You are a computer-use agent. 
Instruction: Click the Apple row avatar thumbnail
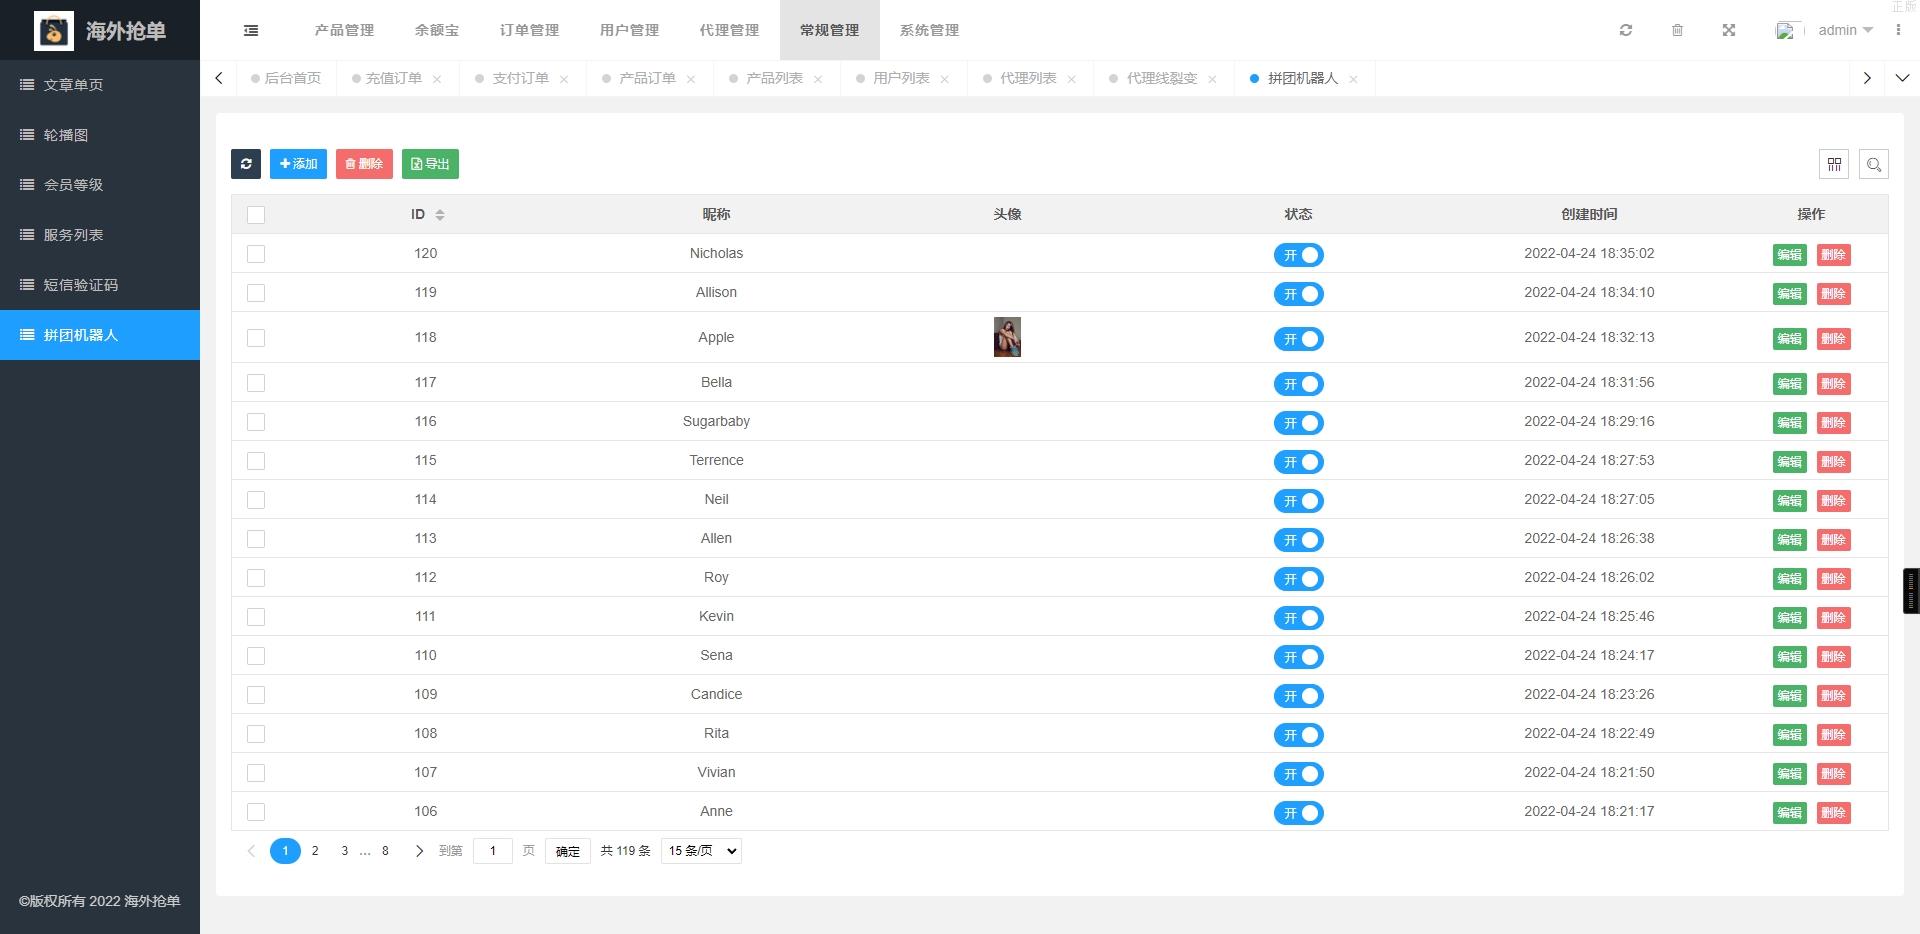[1007, 338]
